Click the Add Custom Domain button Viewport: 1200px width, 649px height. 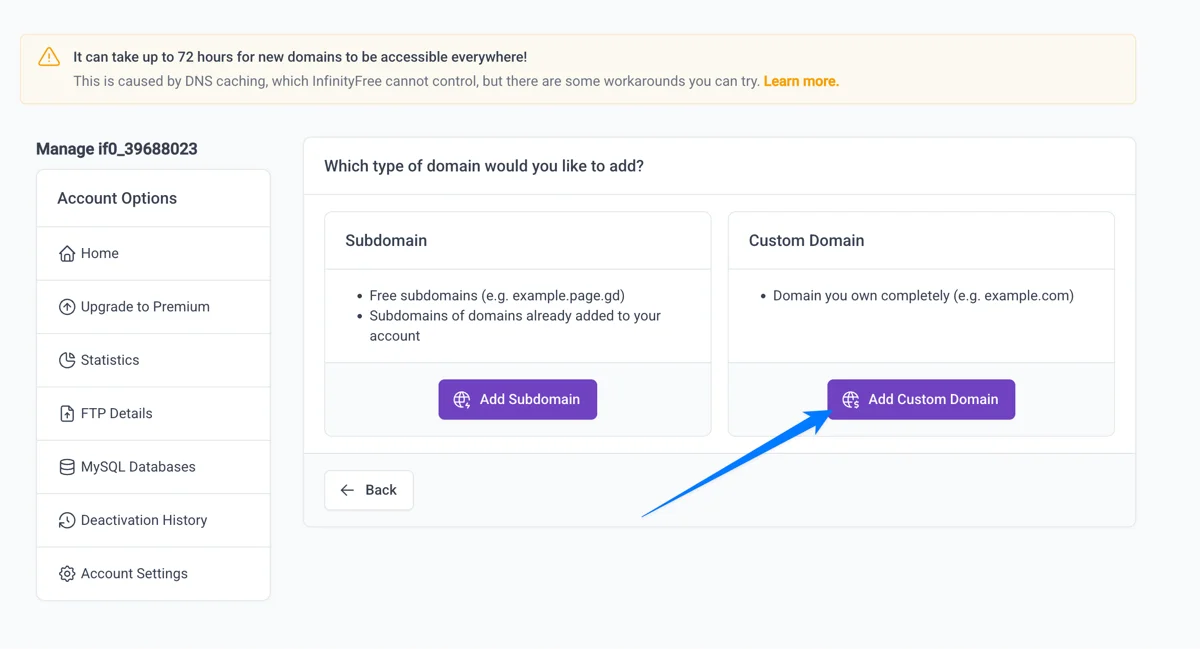[x=920, y=399]
